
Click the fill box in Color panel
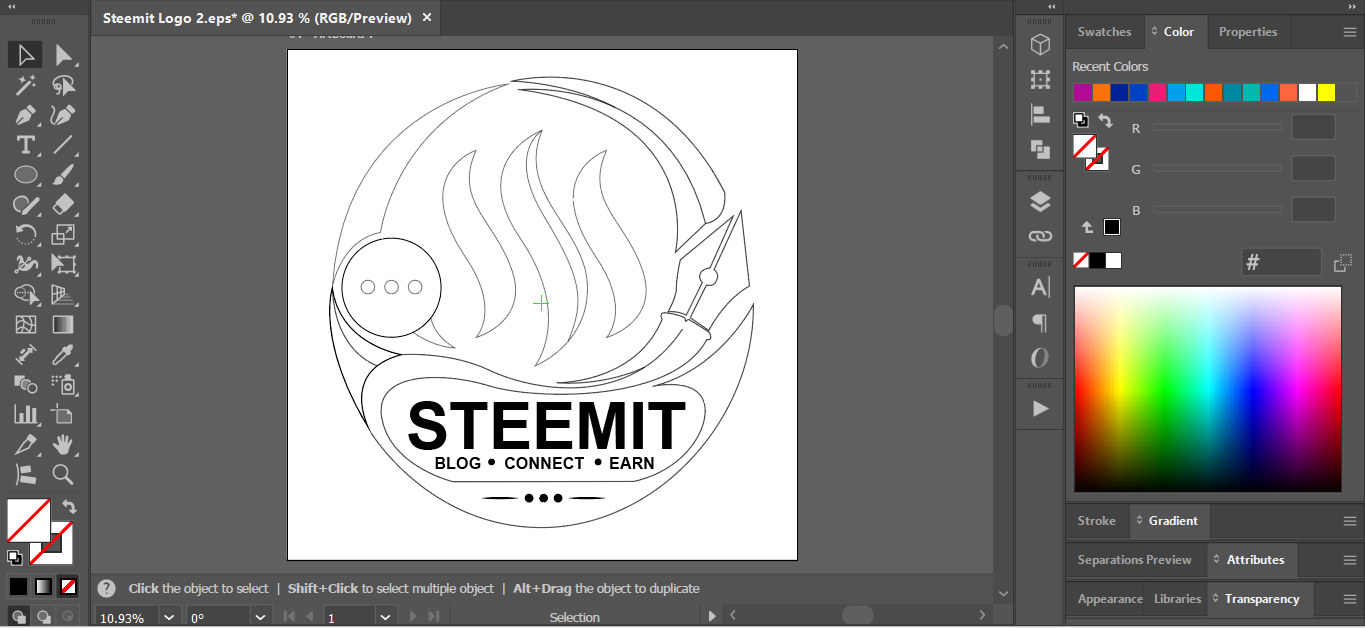(1085, 147)
